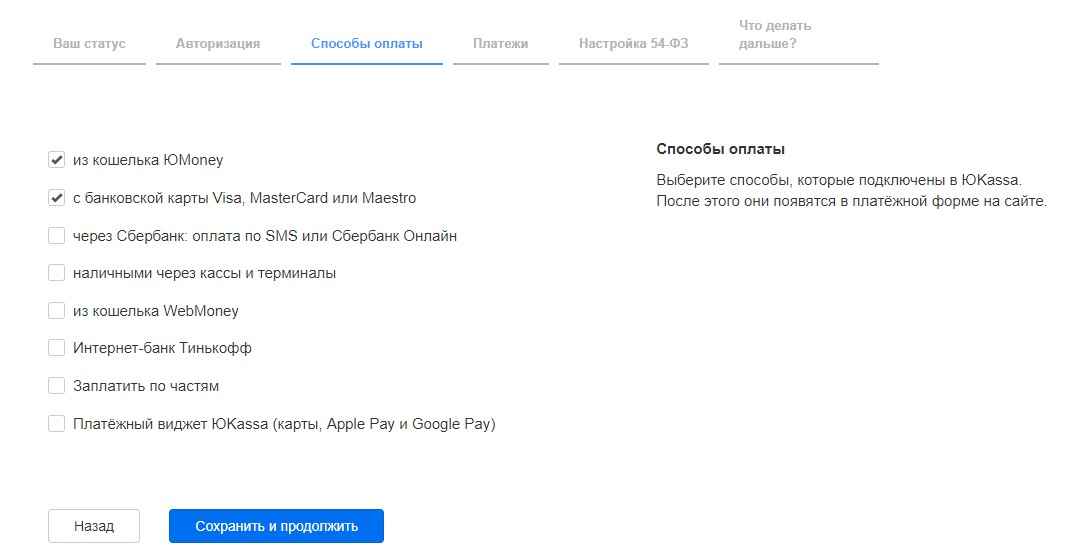Enable payment through Сбербанк SMS or Онлайн
Screen dimensions: 1079x559
(x=56, y=235)
